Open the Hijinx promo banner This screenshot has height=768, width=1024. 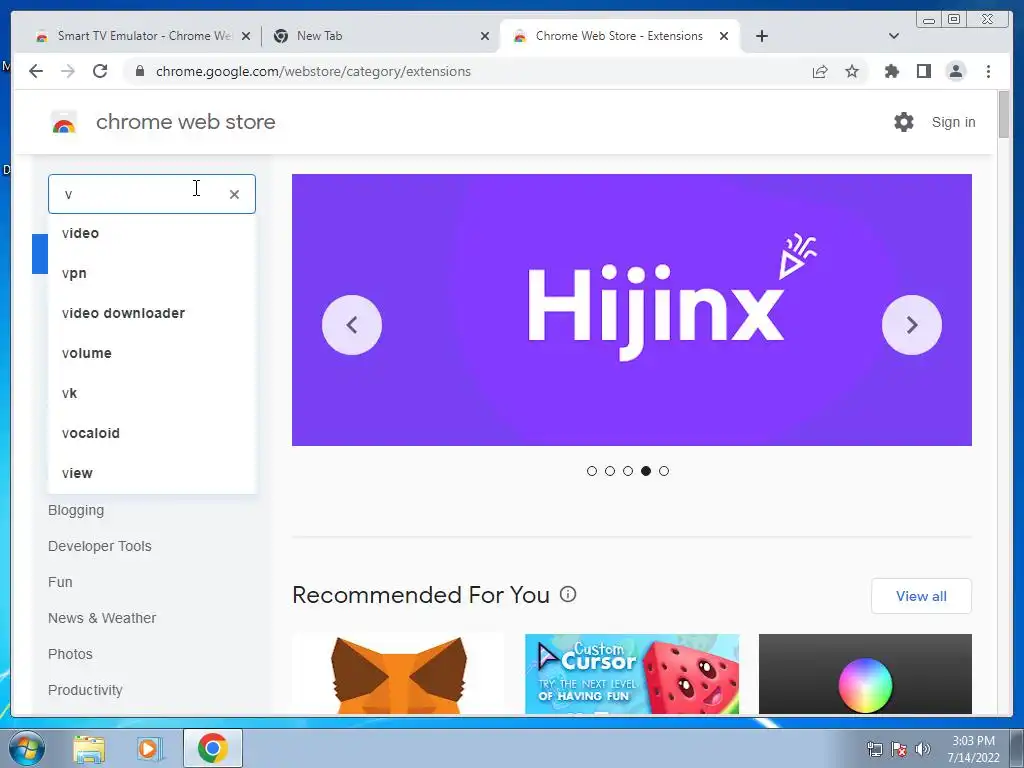pyautogui.click(x=632, y=310)
